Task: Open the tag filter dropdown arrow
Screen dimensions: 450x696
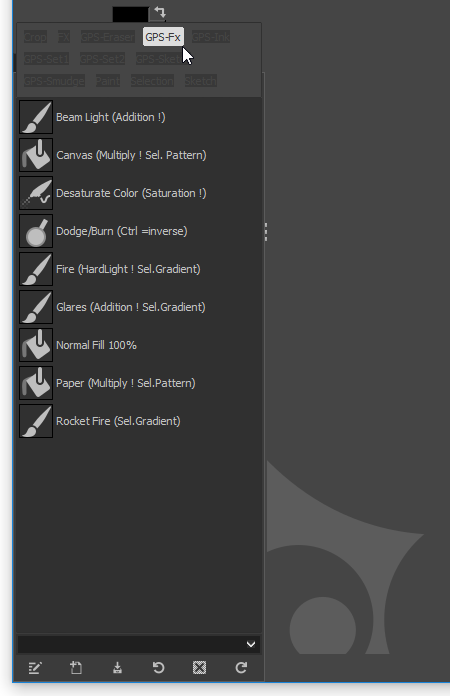Action: [251, 644]
